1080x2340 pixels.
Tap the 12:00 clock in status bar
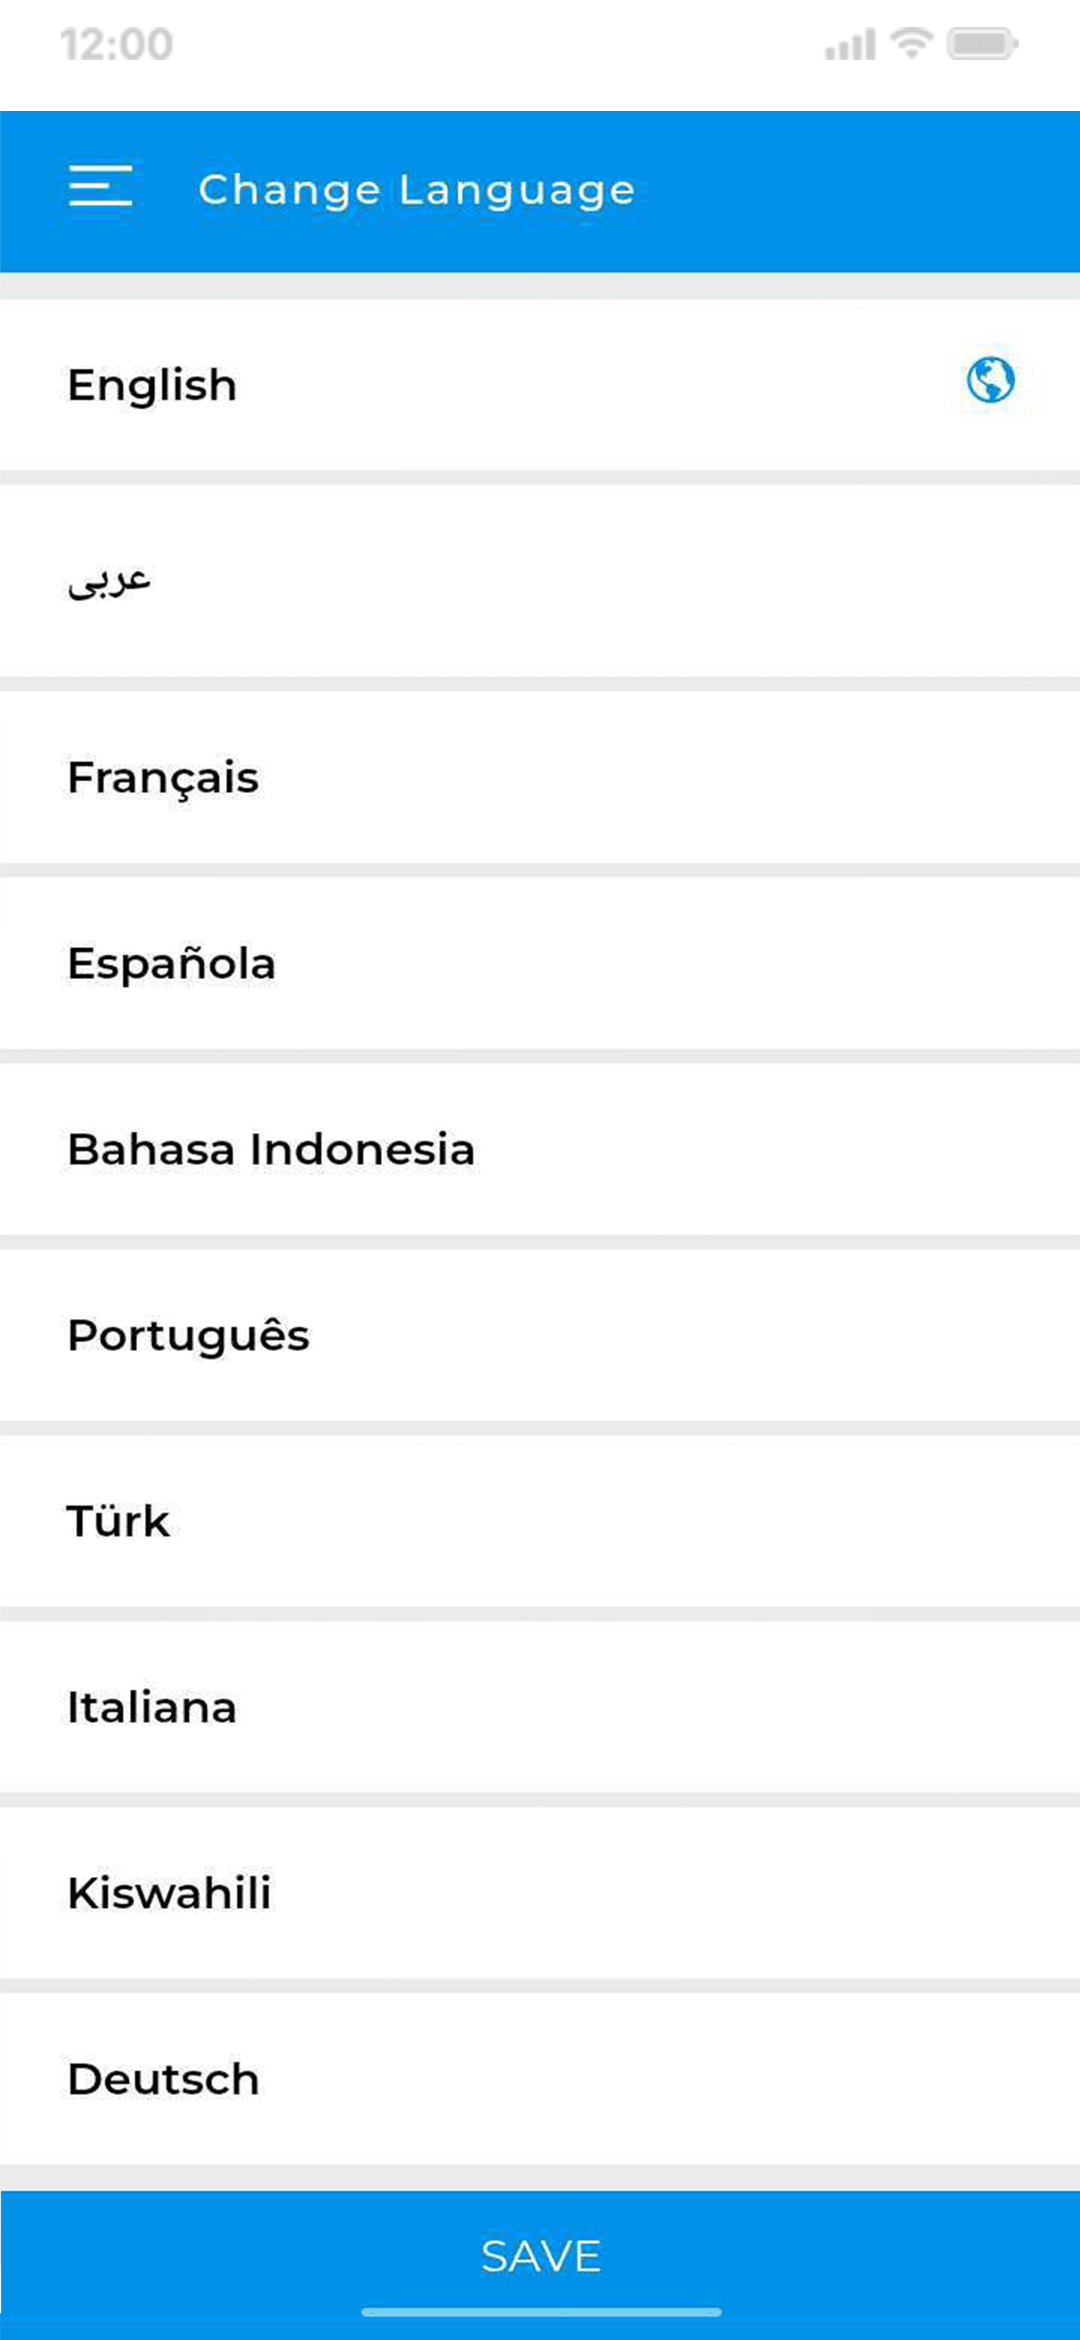(x=117, y=45)
